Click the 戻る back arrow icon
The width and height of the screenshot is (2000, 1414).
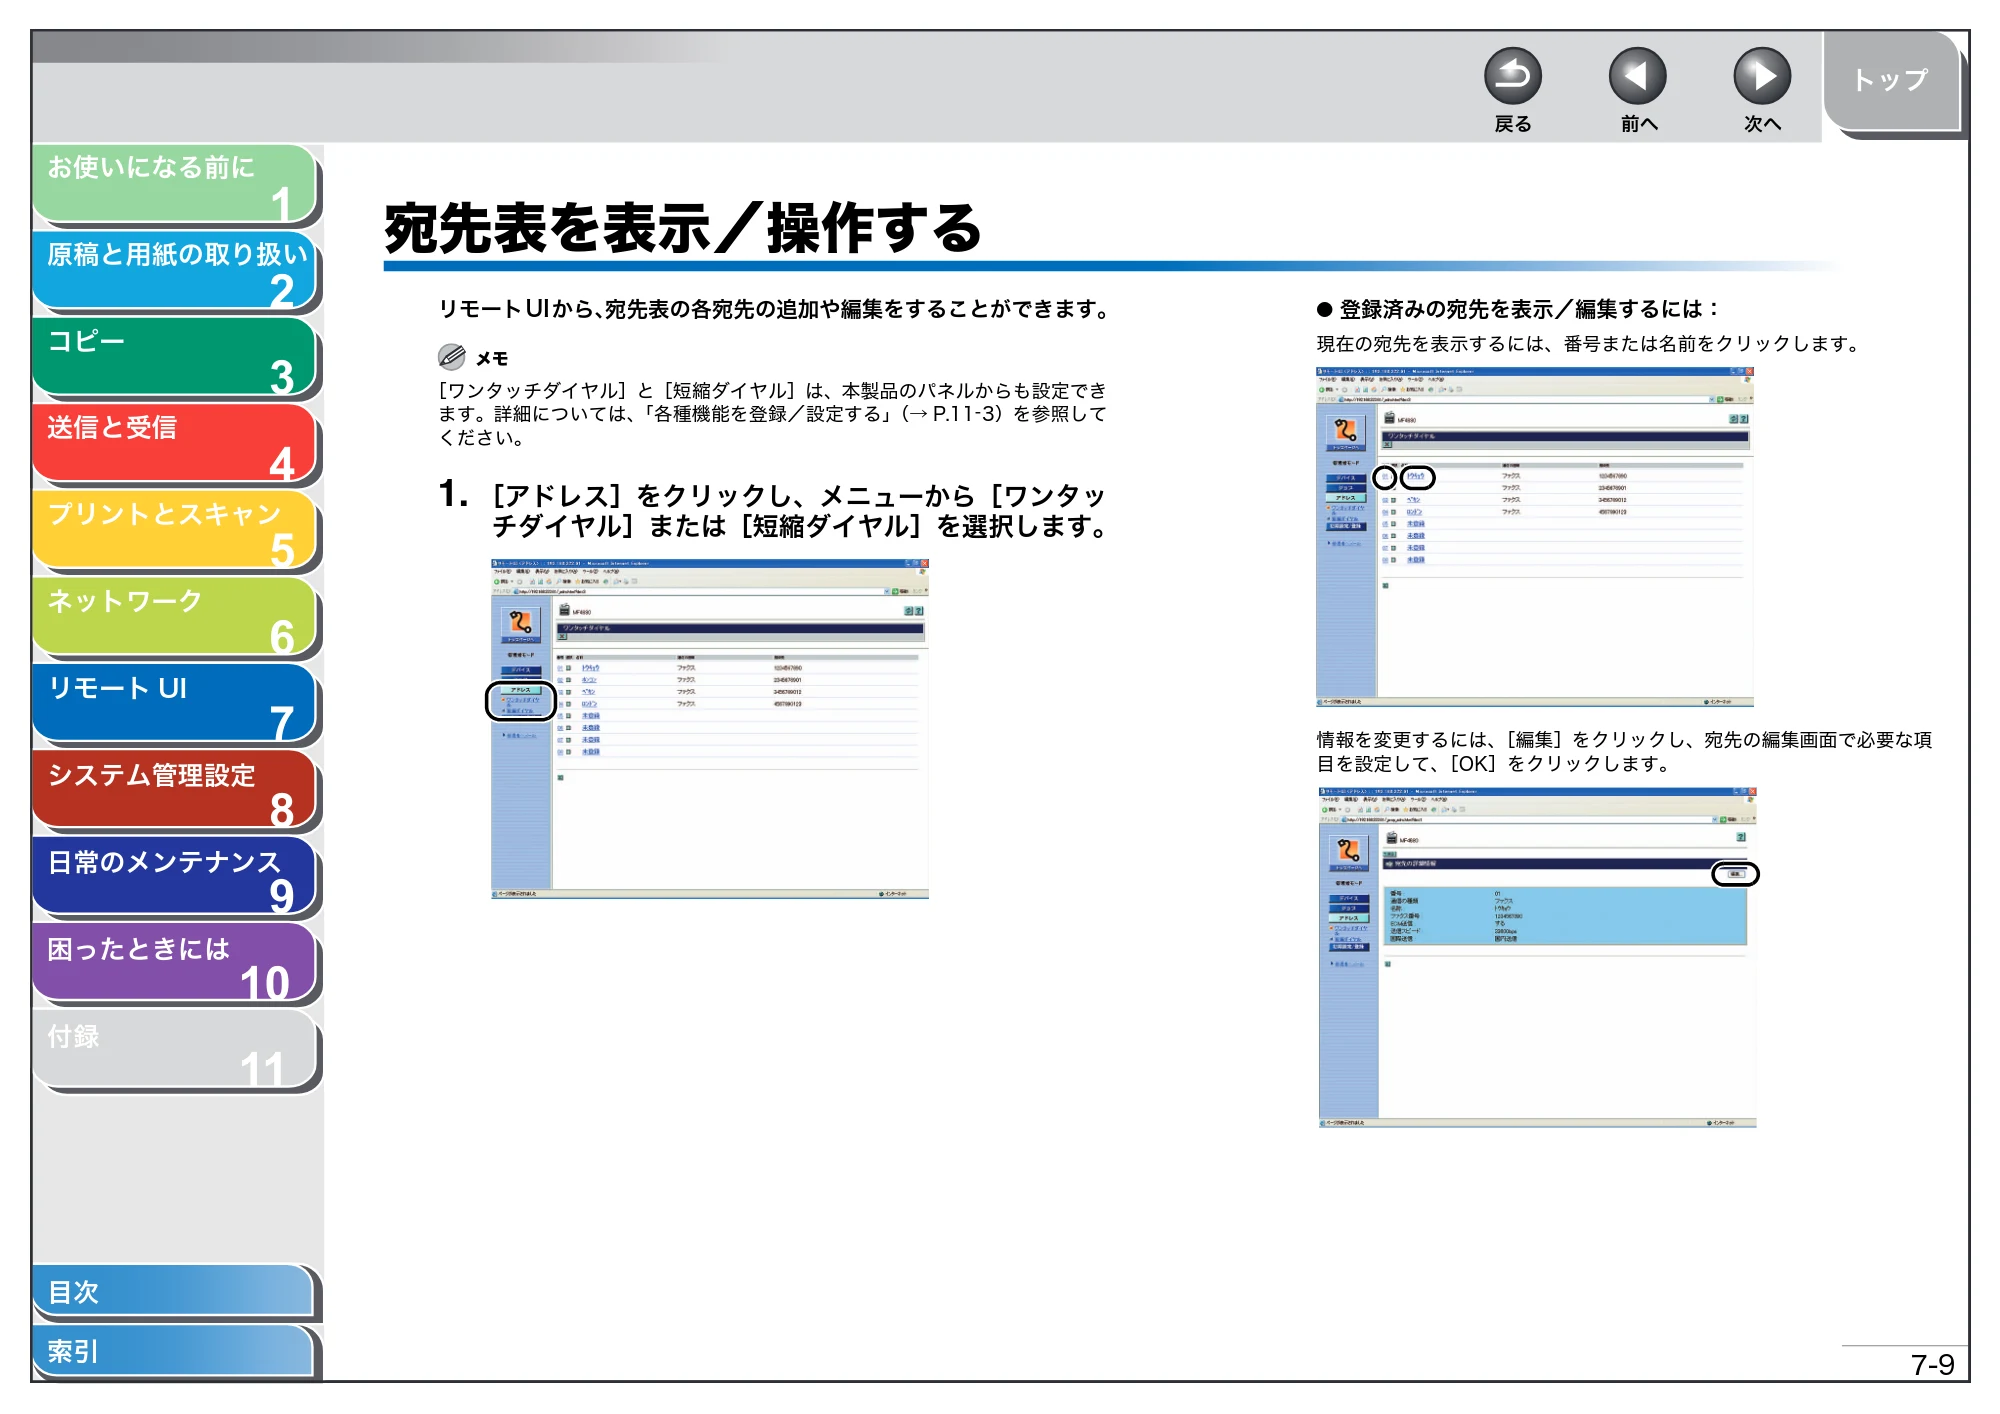(x=1512, y=76)
